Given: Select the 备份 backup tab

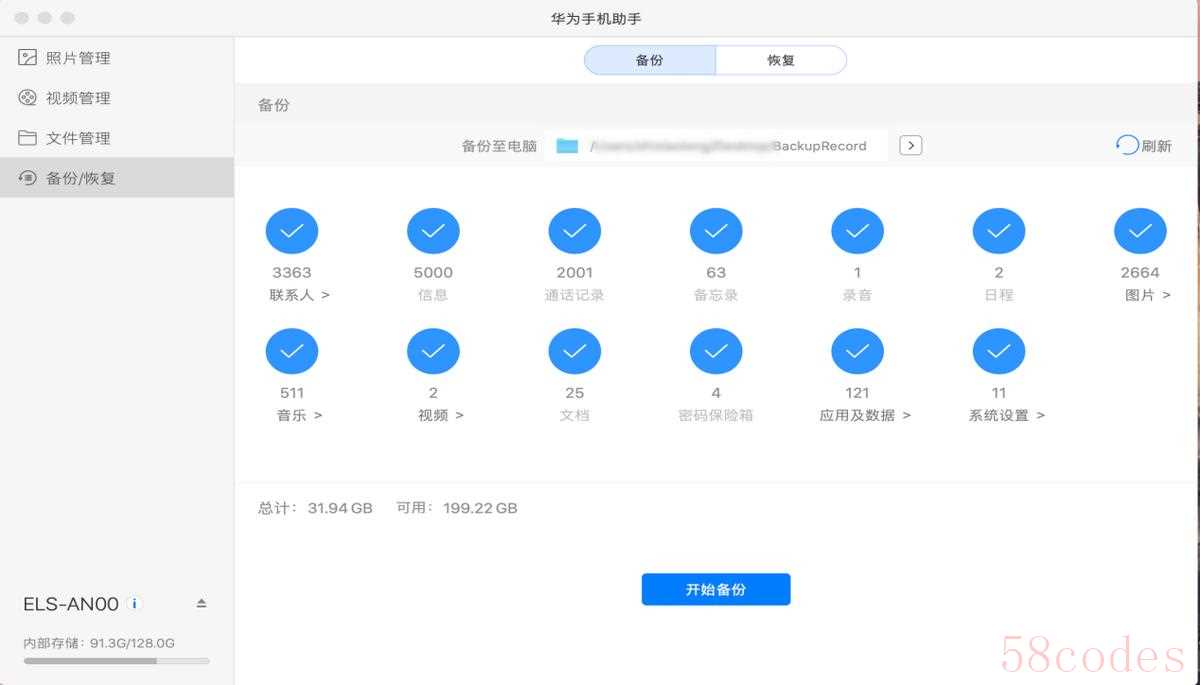Looking at the screenshot, I should coord(650,60).
